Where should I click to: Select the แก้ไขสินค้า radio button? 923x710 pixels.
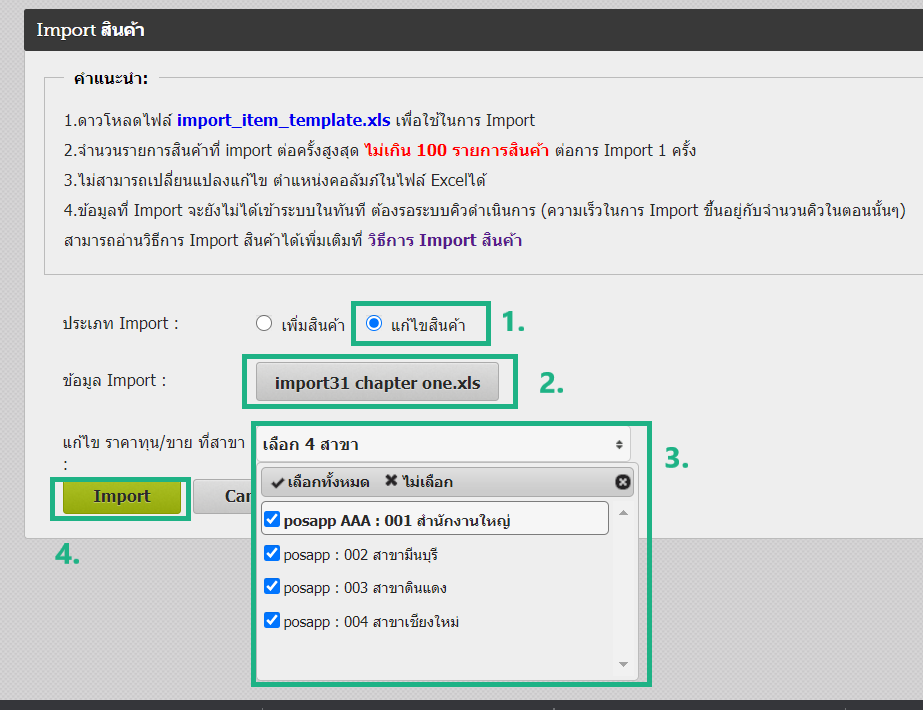tap(374, 323)
